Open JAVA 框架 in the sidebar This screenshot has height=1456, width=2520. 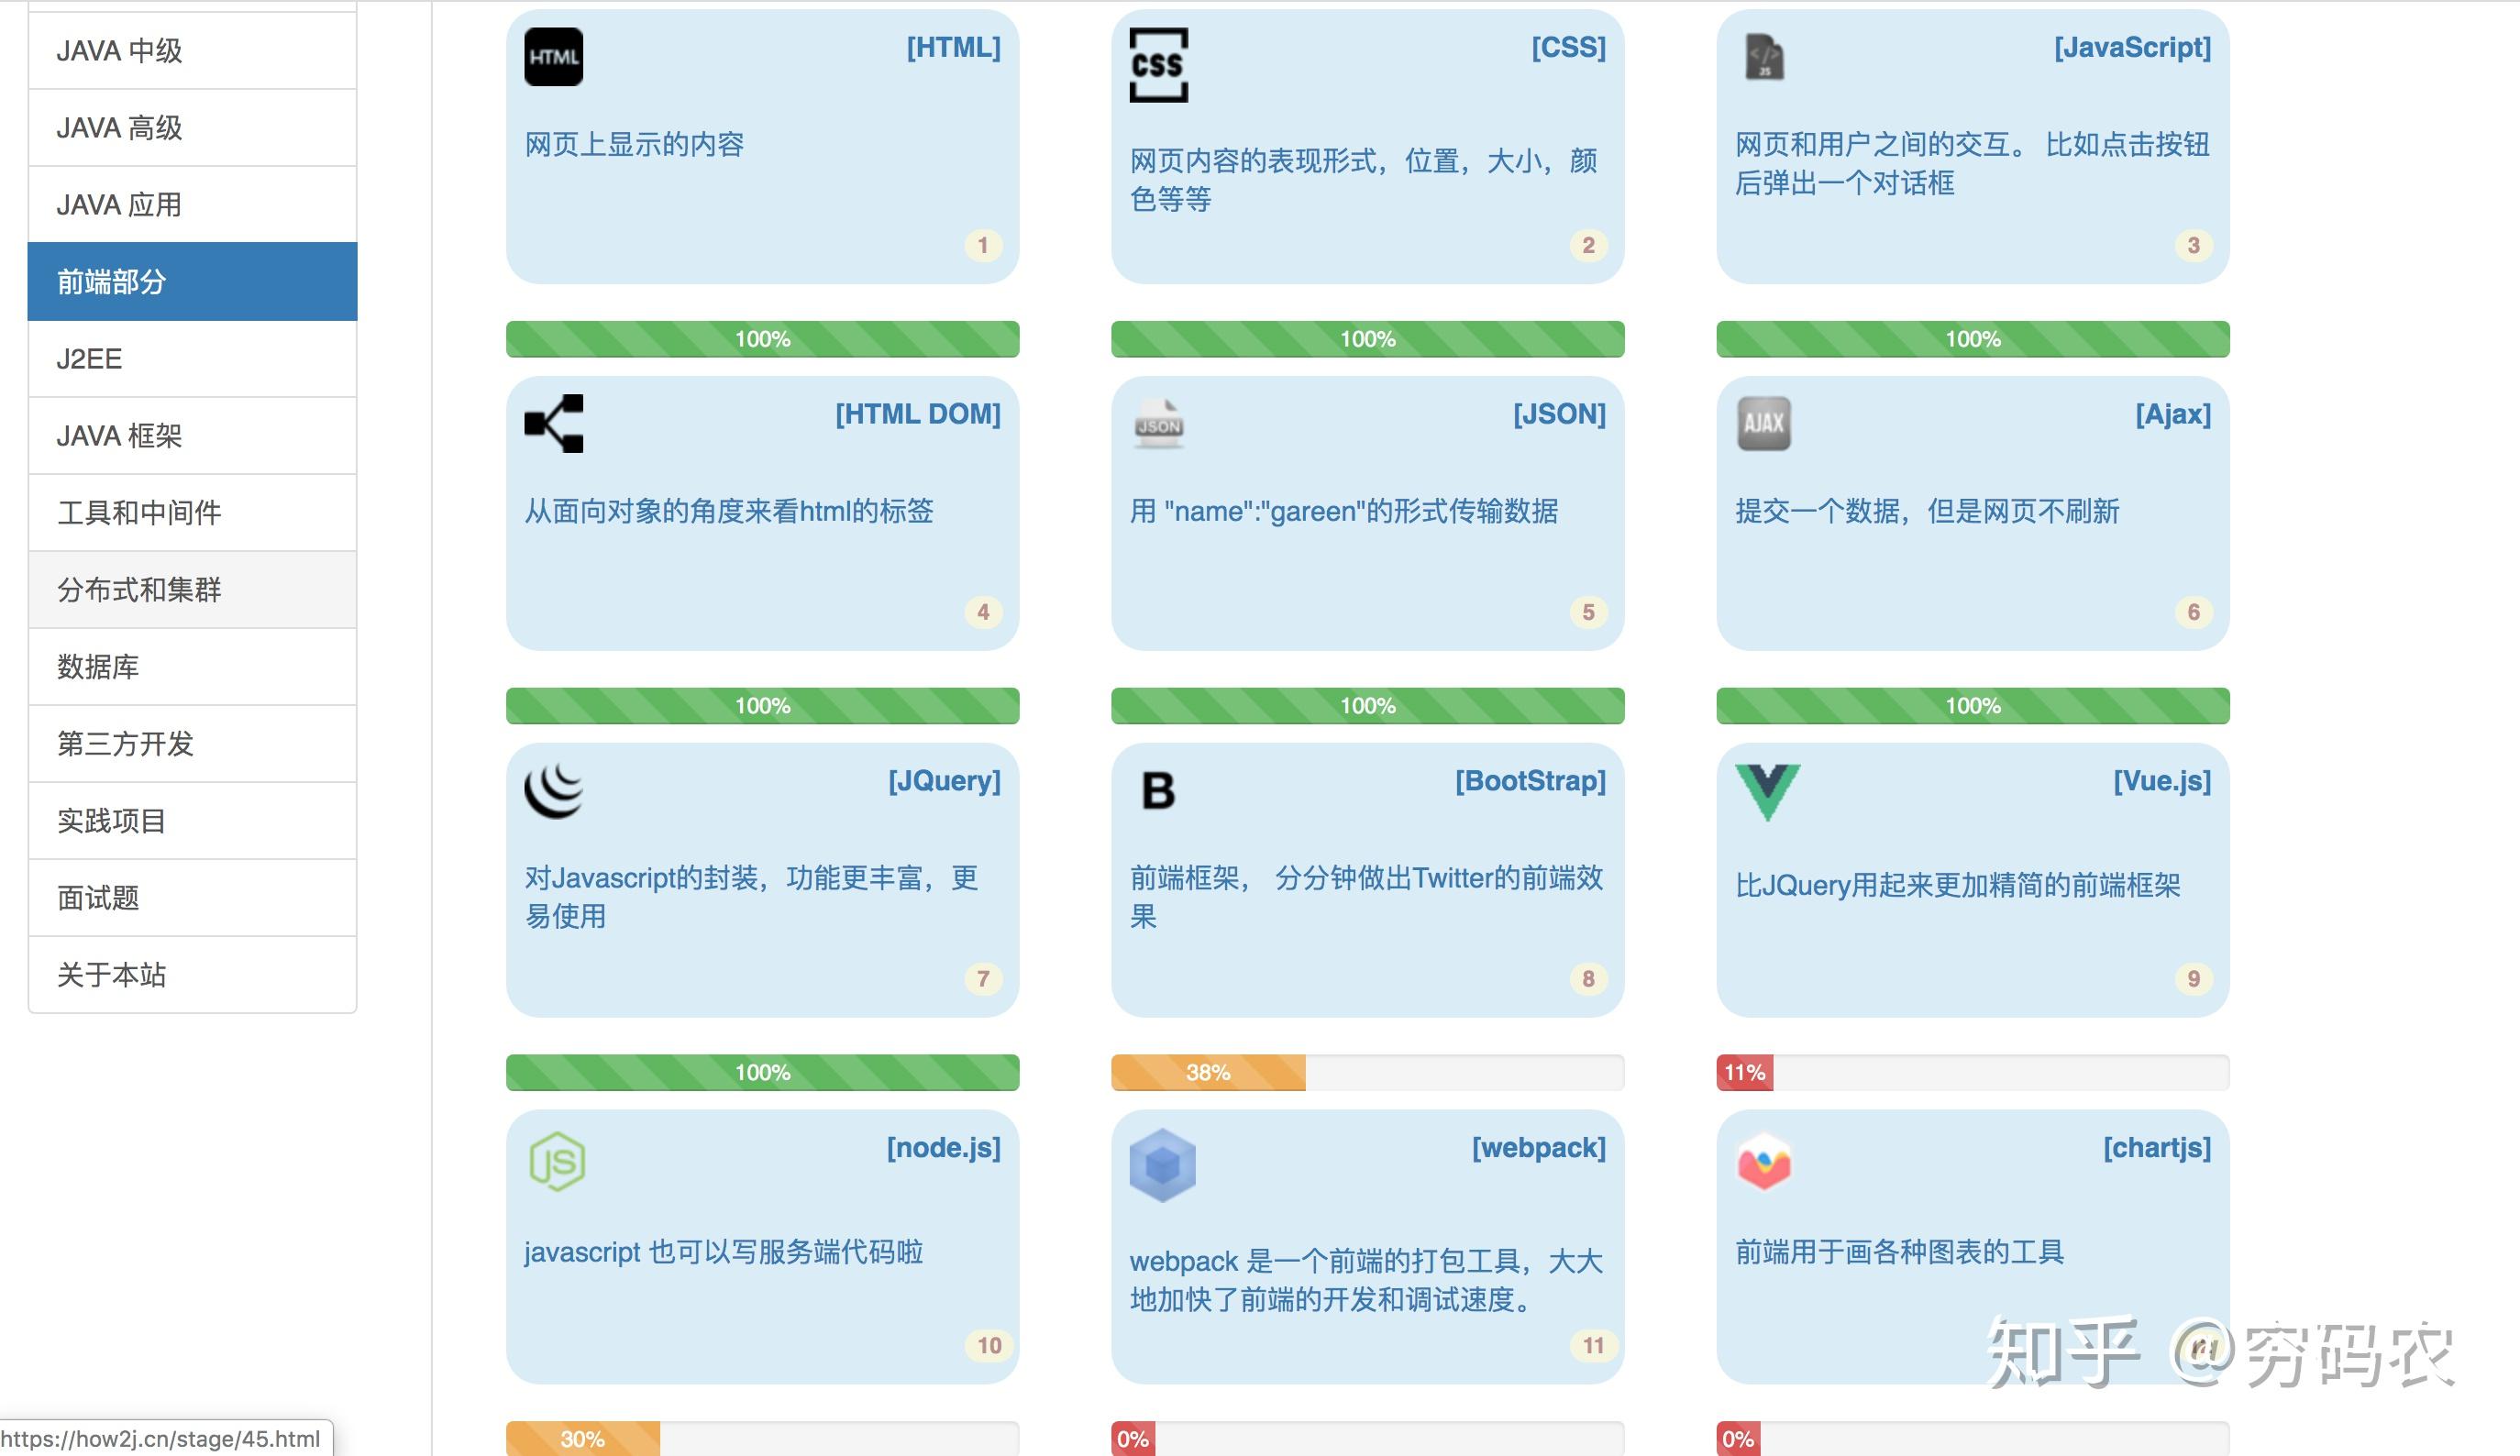[x=192, y=435]
